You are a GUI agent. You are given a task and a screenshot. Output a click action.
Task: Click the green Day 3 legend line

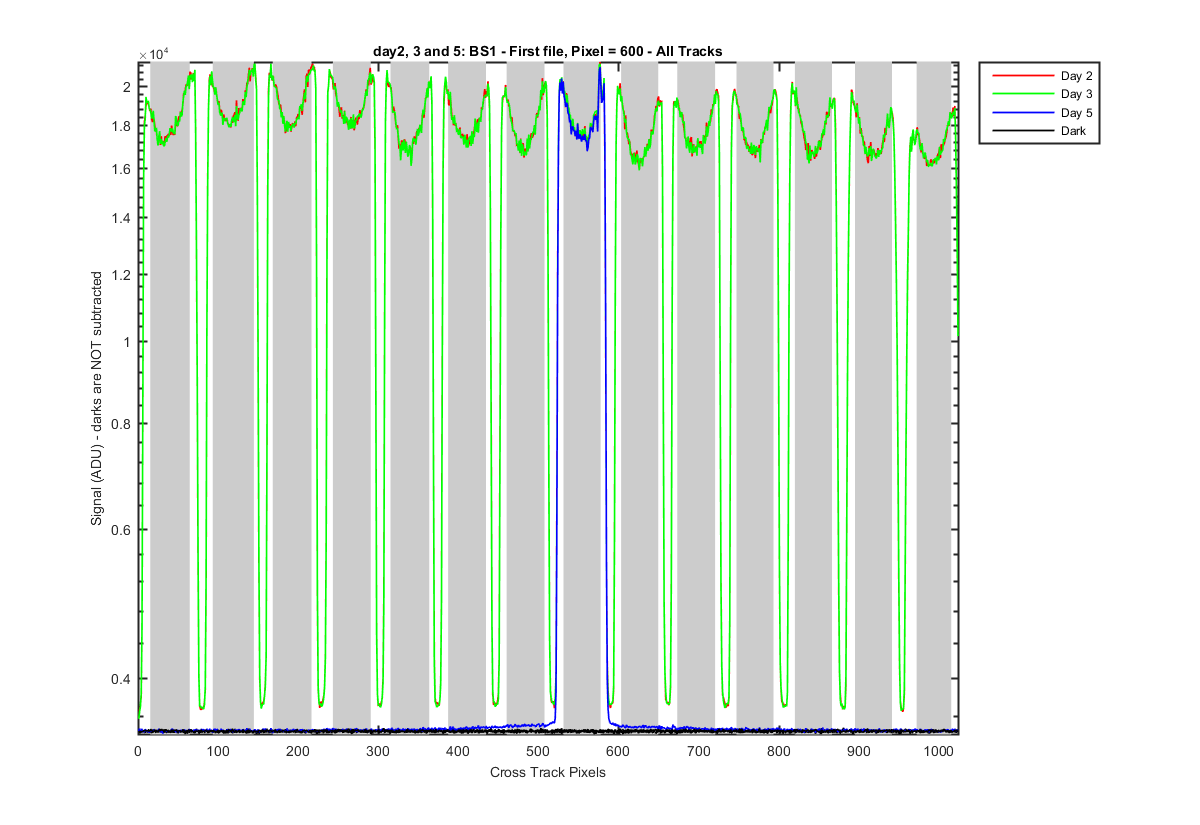pos(1021,94)
